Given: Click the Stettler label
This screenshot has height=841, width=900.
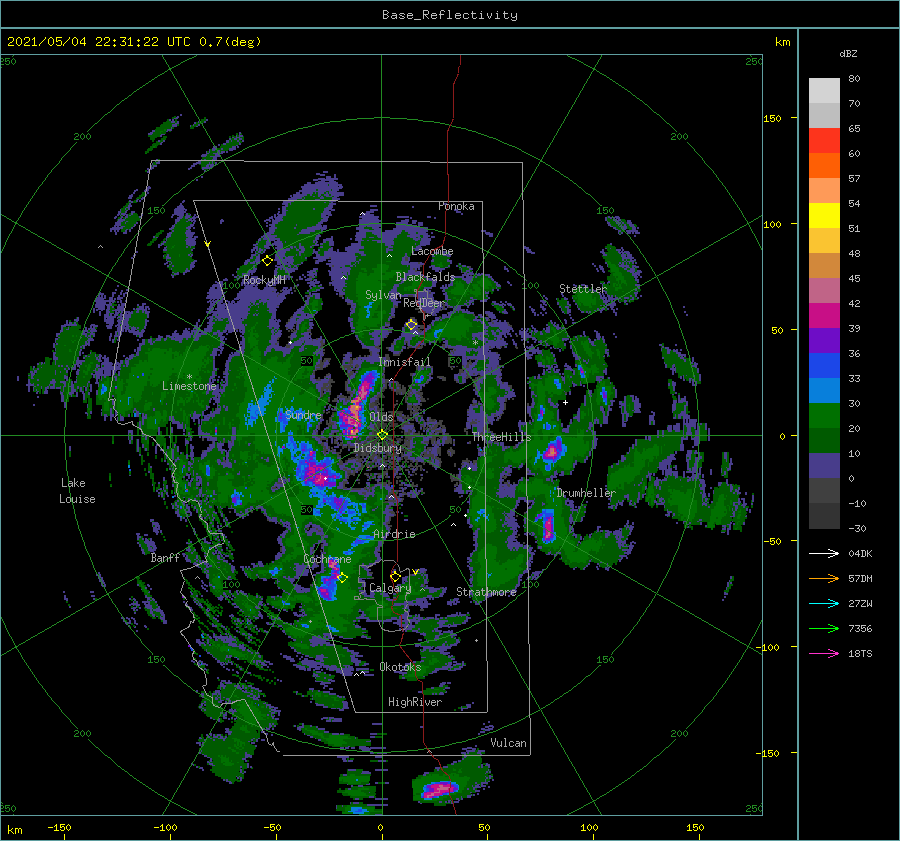Looking at the screenshot, I should (x=583, y=289).
